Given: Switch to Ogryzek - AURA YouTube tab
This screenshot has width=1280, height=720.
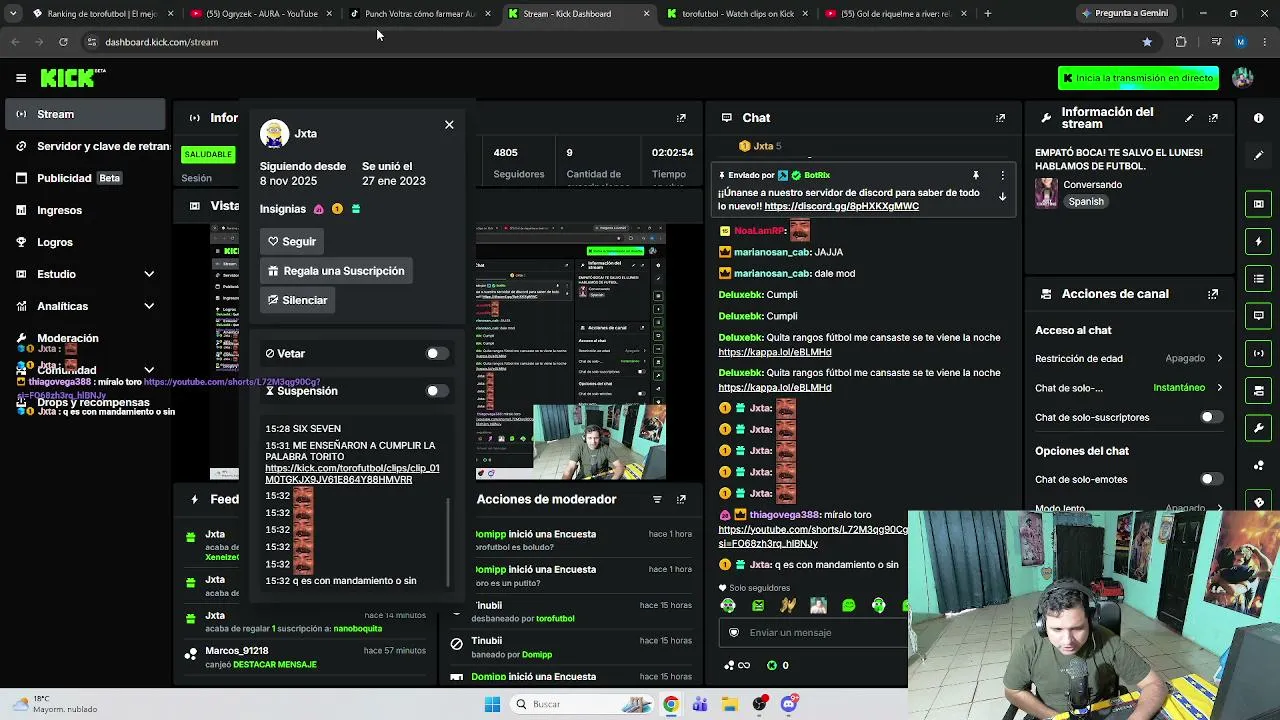Looking at the screenshot, I should [x=259, y=14].
